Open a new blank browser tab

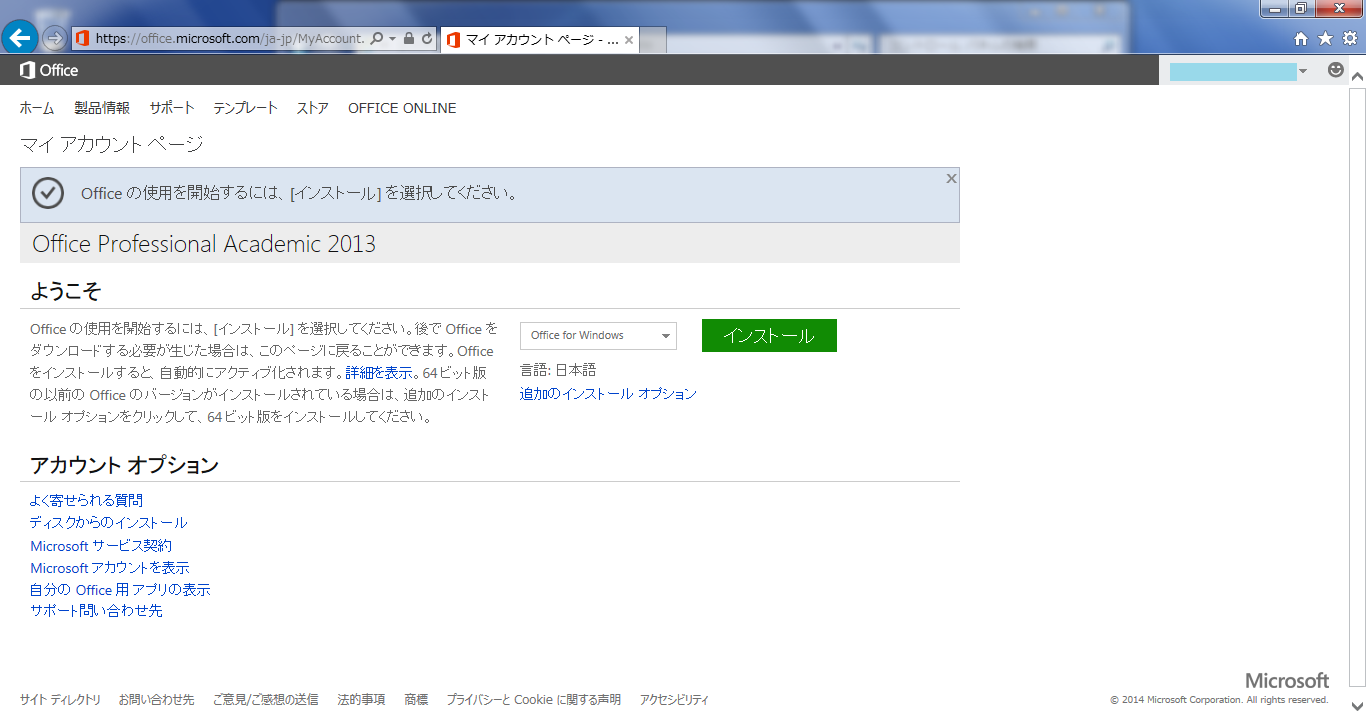click(653, 40)
